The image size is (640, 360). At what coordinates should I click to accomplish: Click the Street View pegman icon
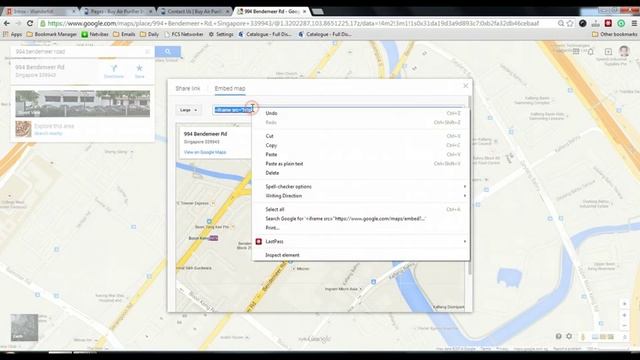583,337
